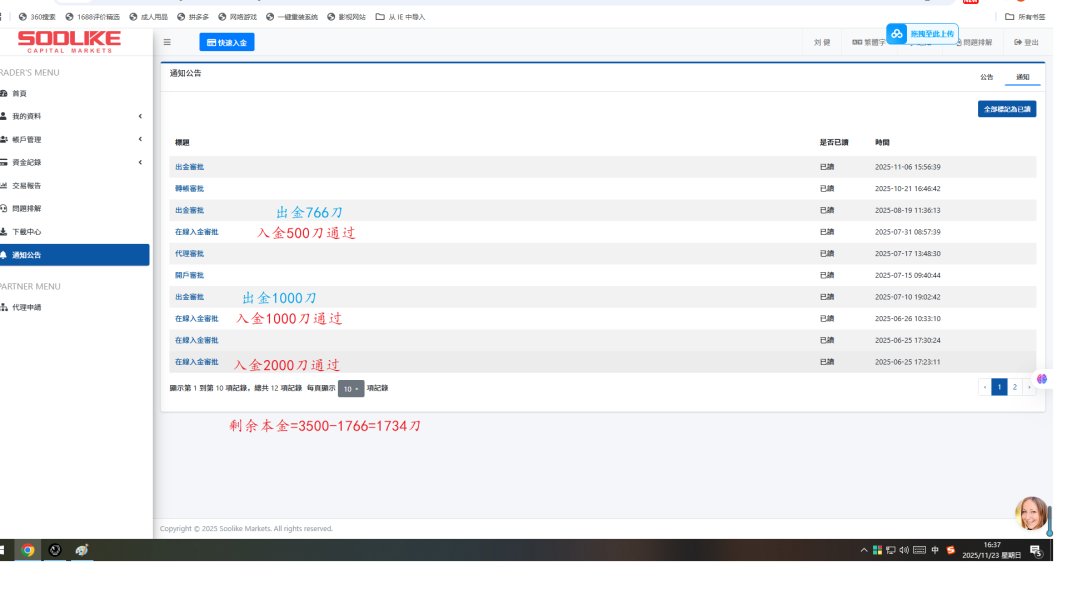Switch to the 公告 tab
This screenshot has height=600, width=1067.
coord(987,77)
